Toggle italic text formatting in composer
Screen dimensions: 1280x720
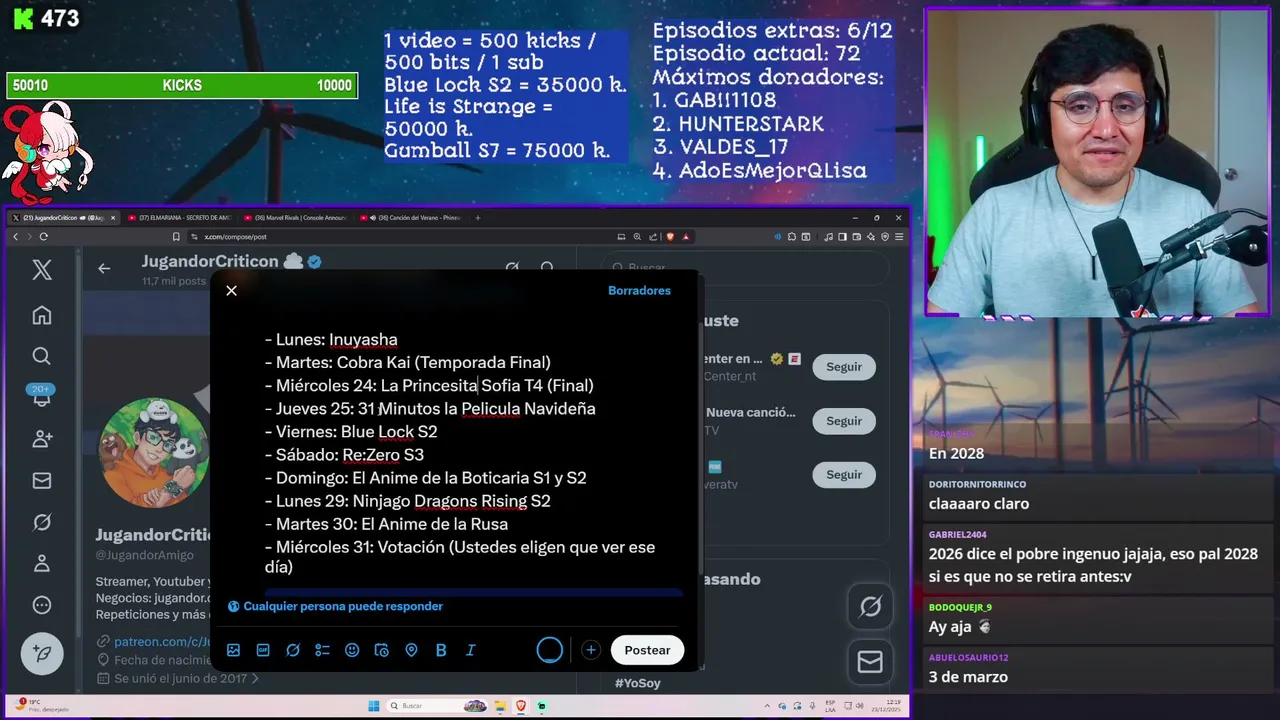pyautogui.click(x=470, y=650)
